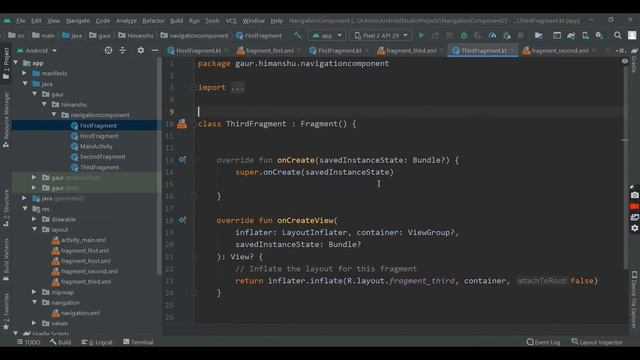Expand the manifests folder
Viewport: 640px width, 360px height.
(x=24, y=73)
